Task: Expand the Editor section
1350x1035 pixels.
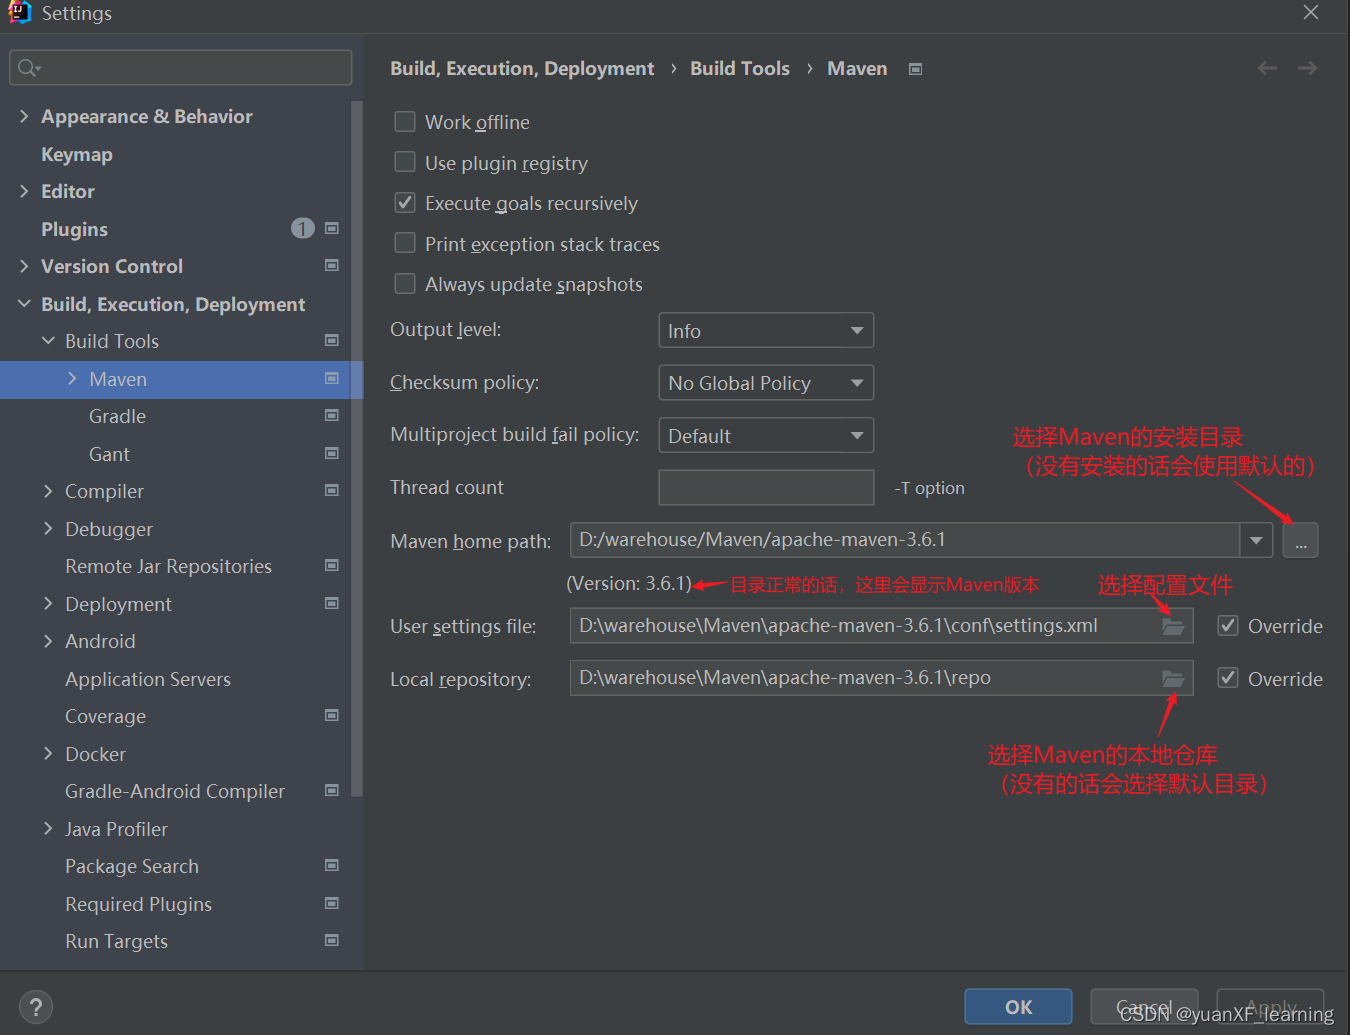Action: [24, 191]
